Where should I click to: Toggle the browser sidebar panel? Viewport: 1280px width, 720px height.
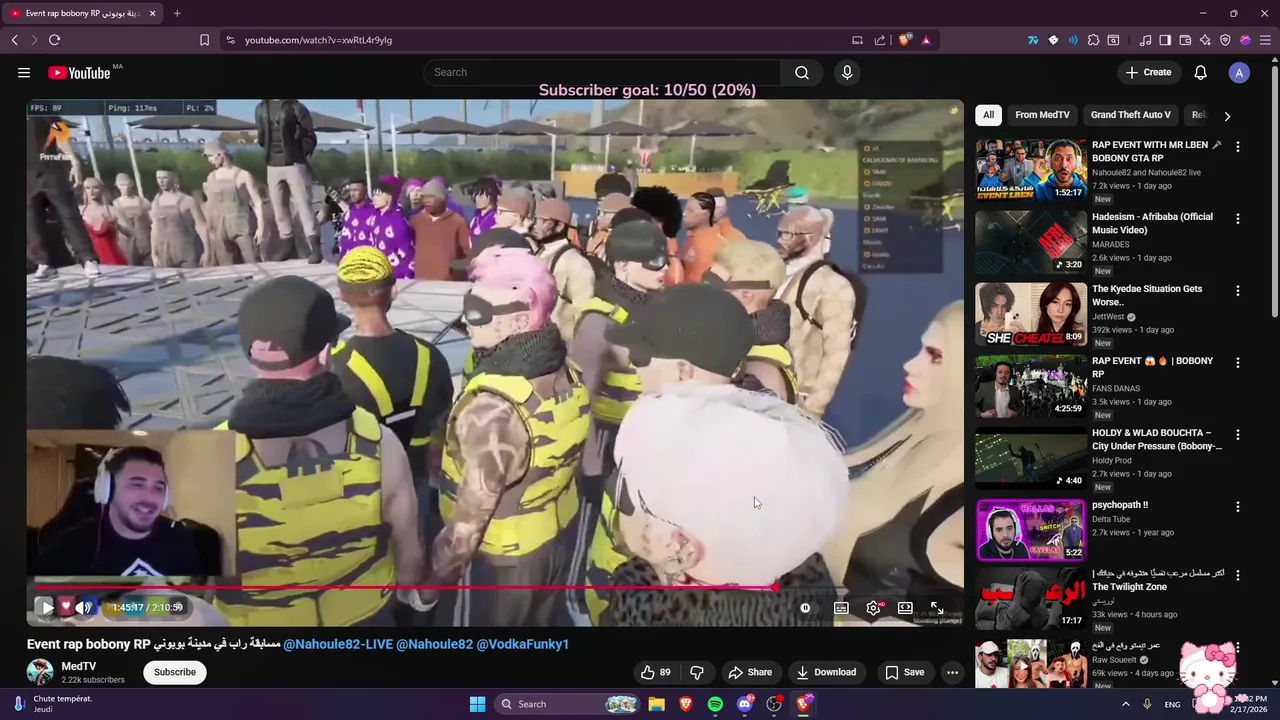1165,40
